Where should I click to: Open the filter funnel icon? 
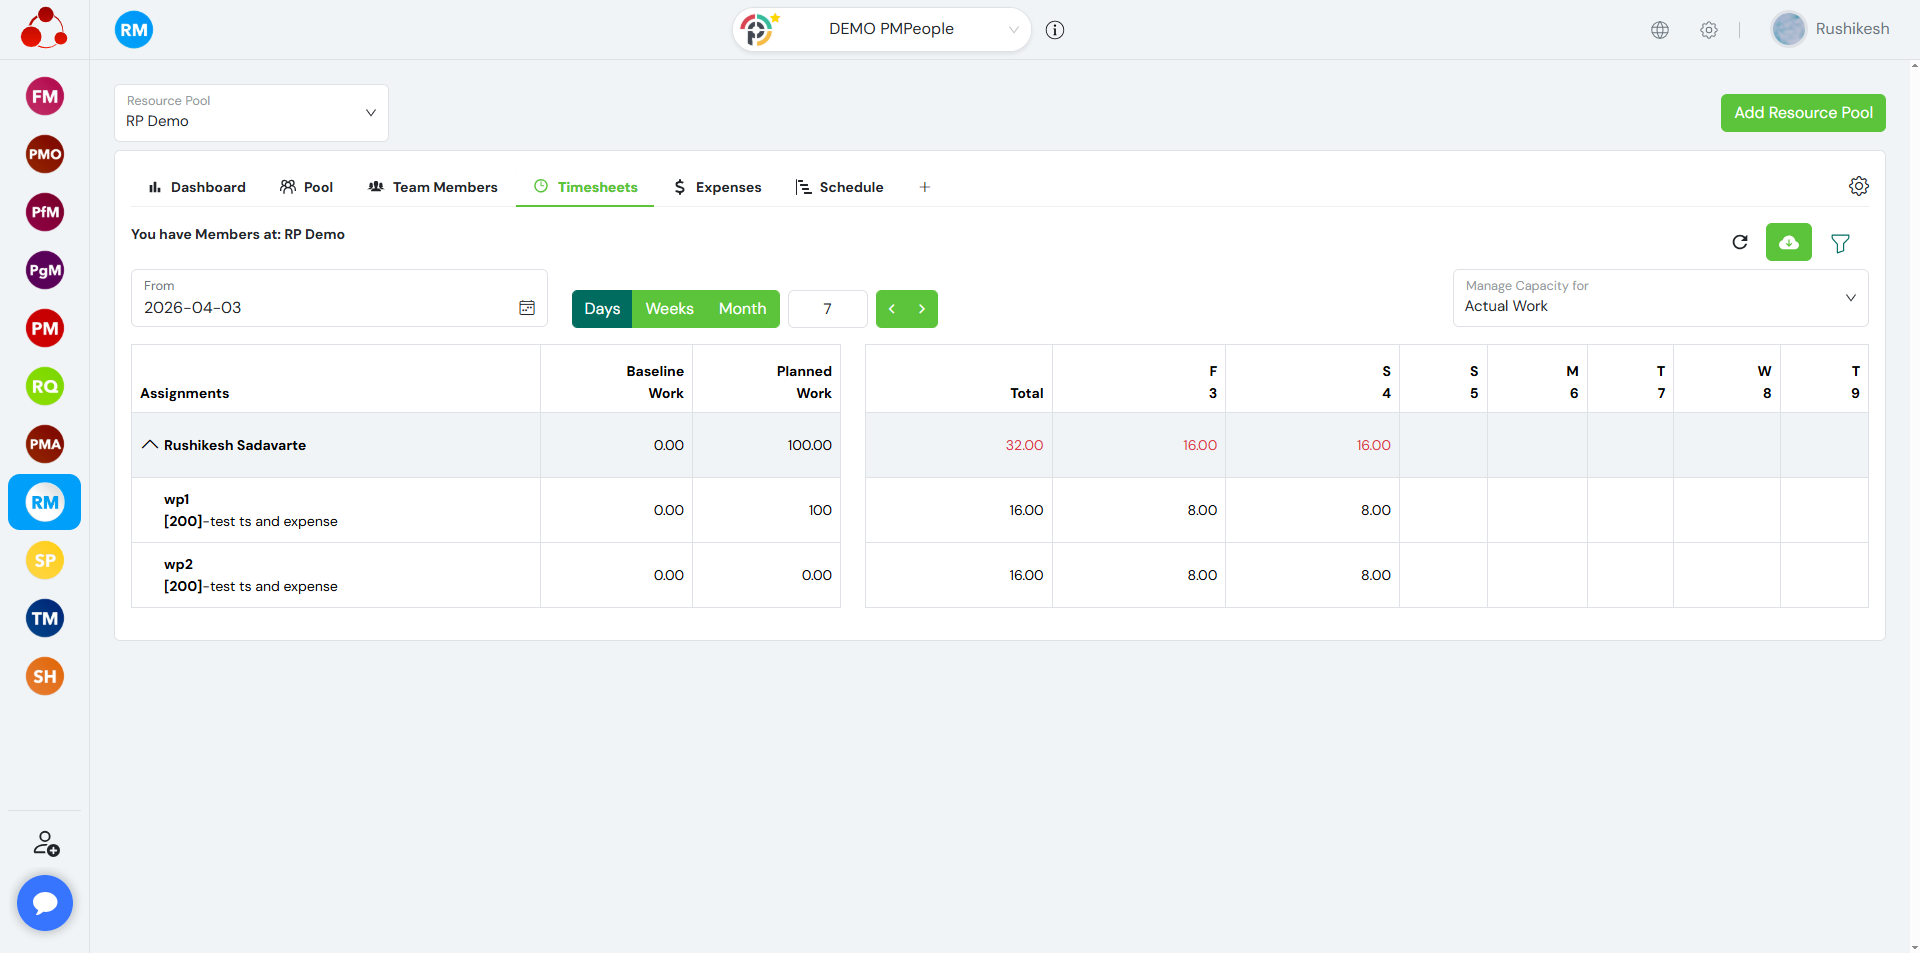point(1840,243)
